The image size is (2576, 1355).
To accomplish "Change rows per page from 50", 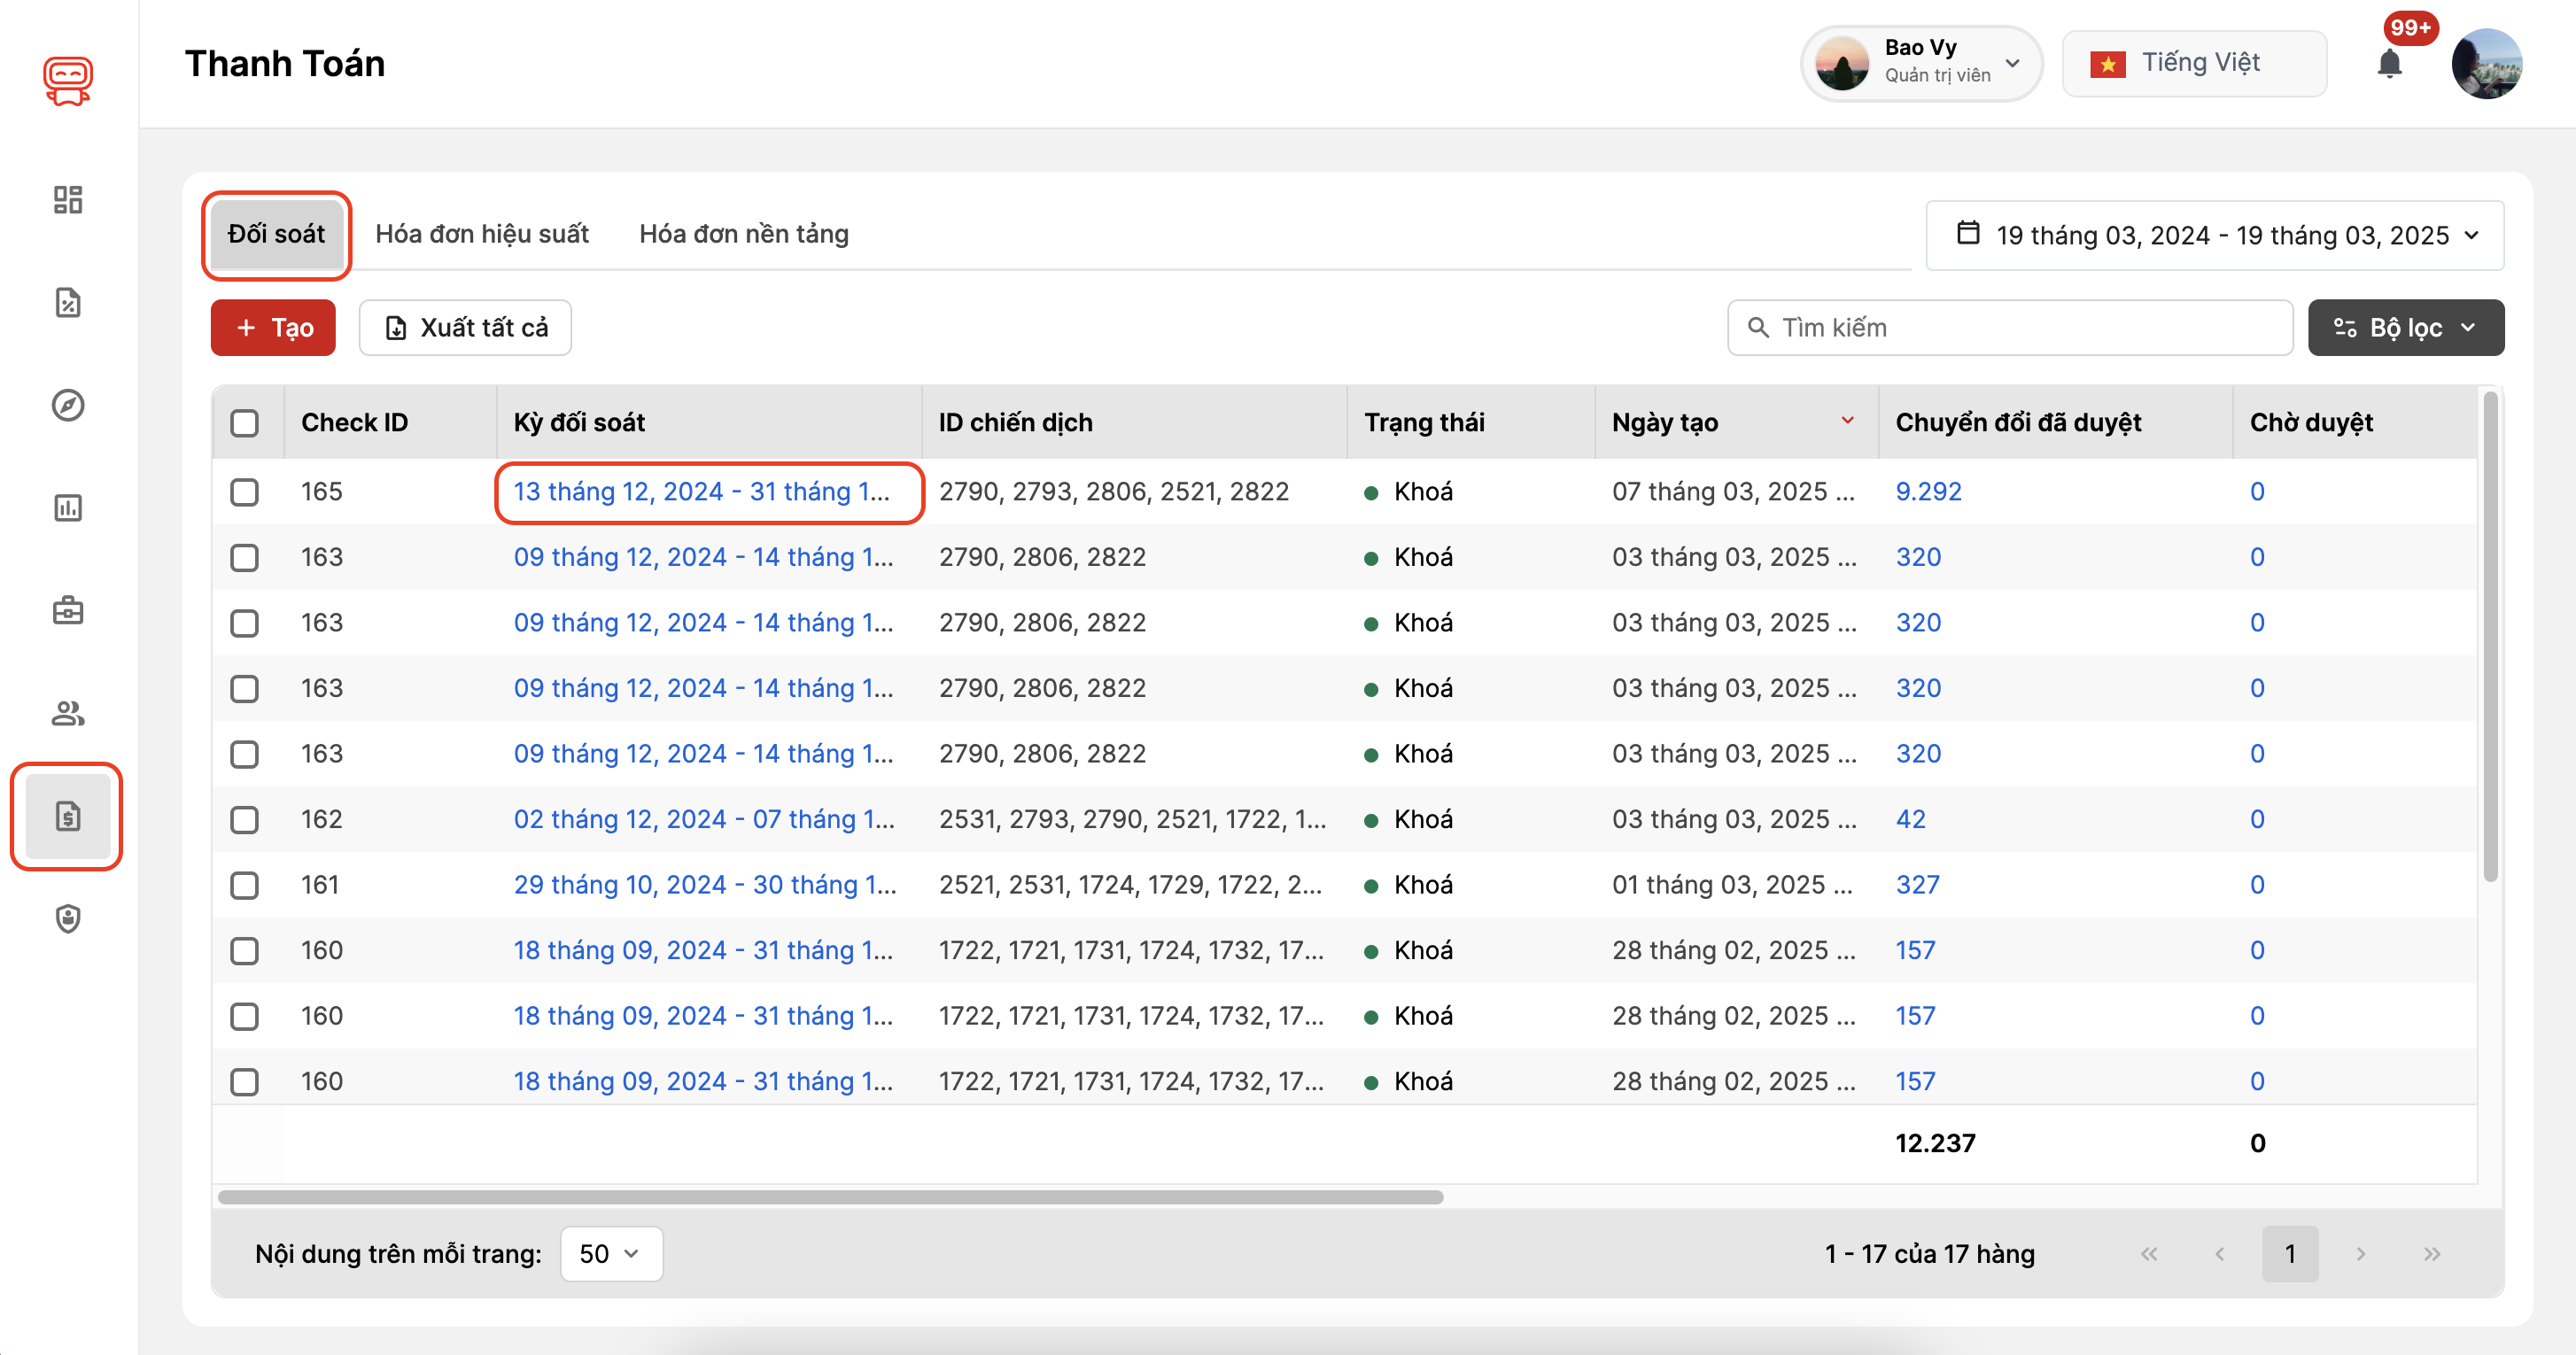I will click(x=610, y=1254).
